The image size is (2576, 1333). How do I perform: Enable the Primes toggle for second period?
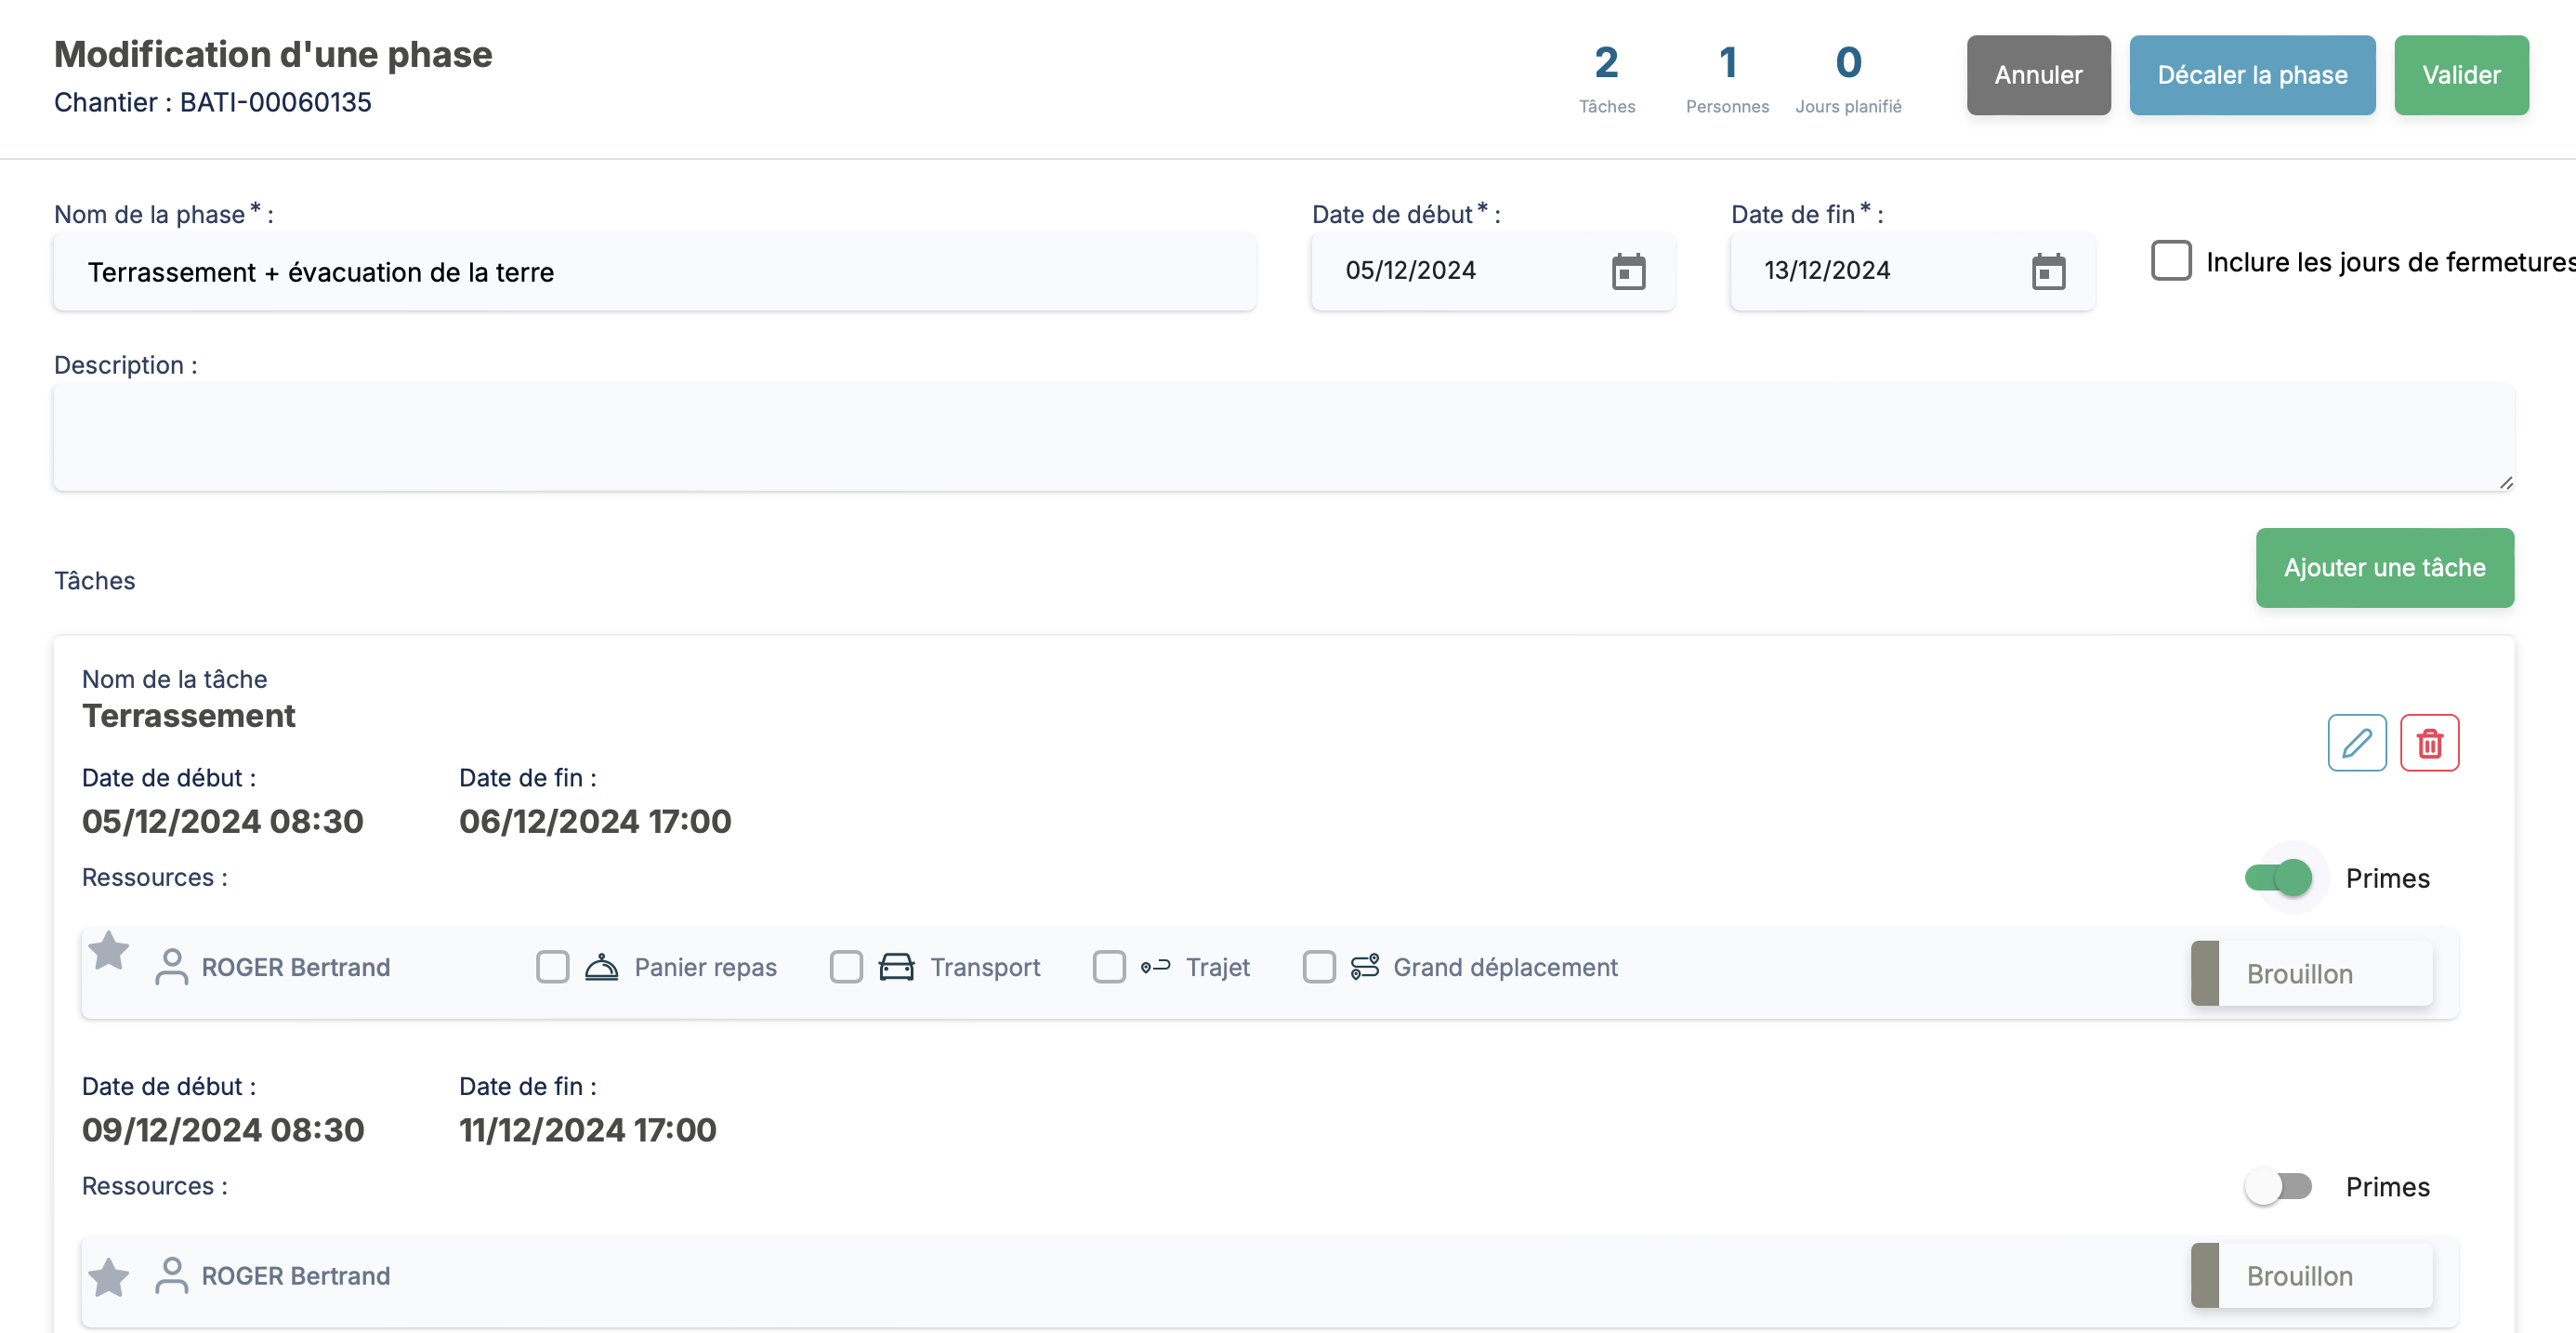[2279, 1187]
